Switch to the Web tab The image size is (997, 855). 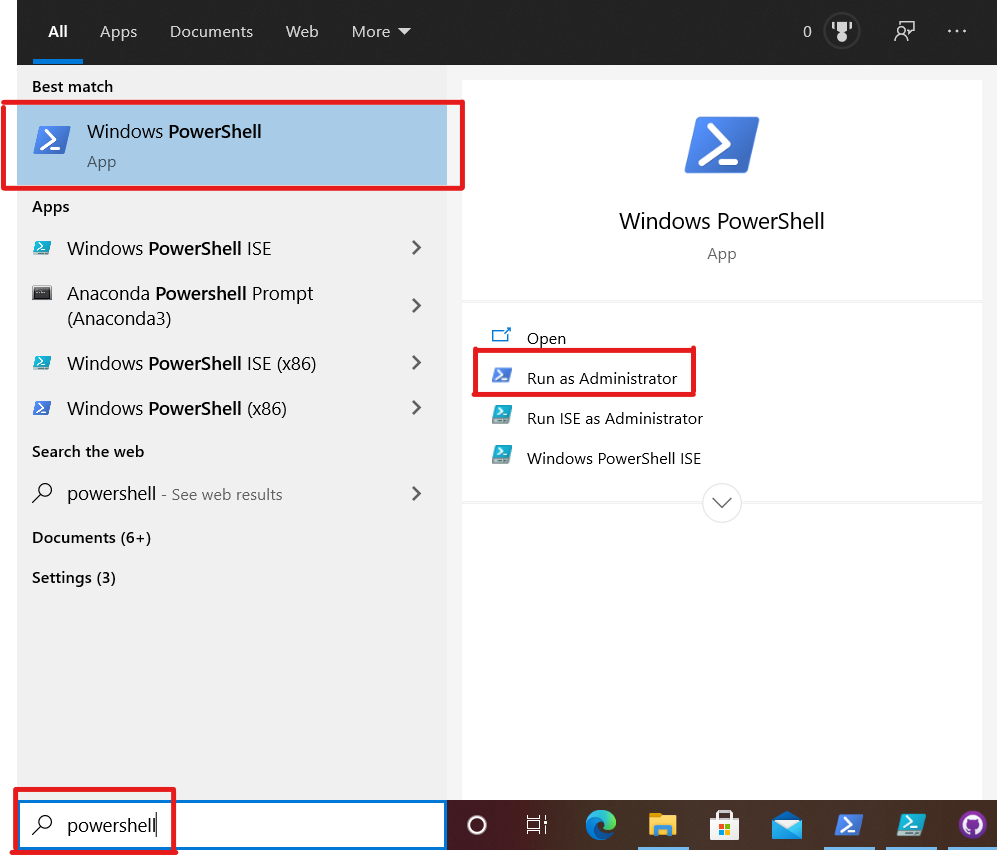tap(302, 31)
